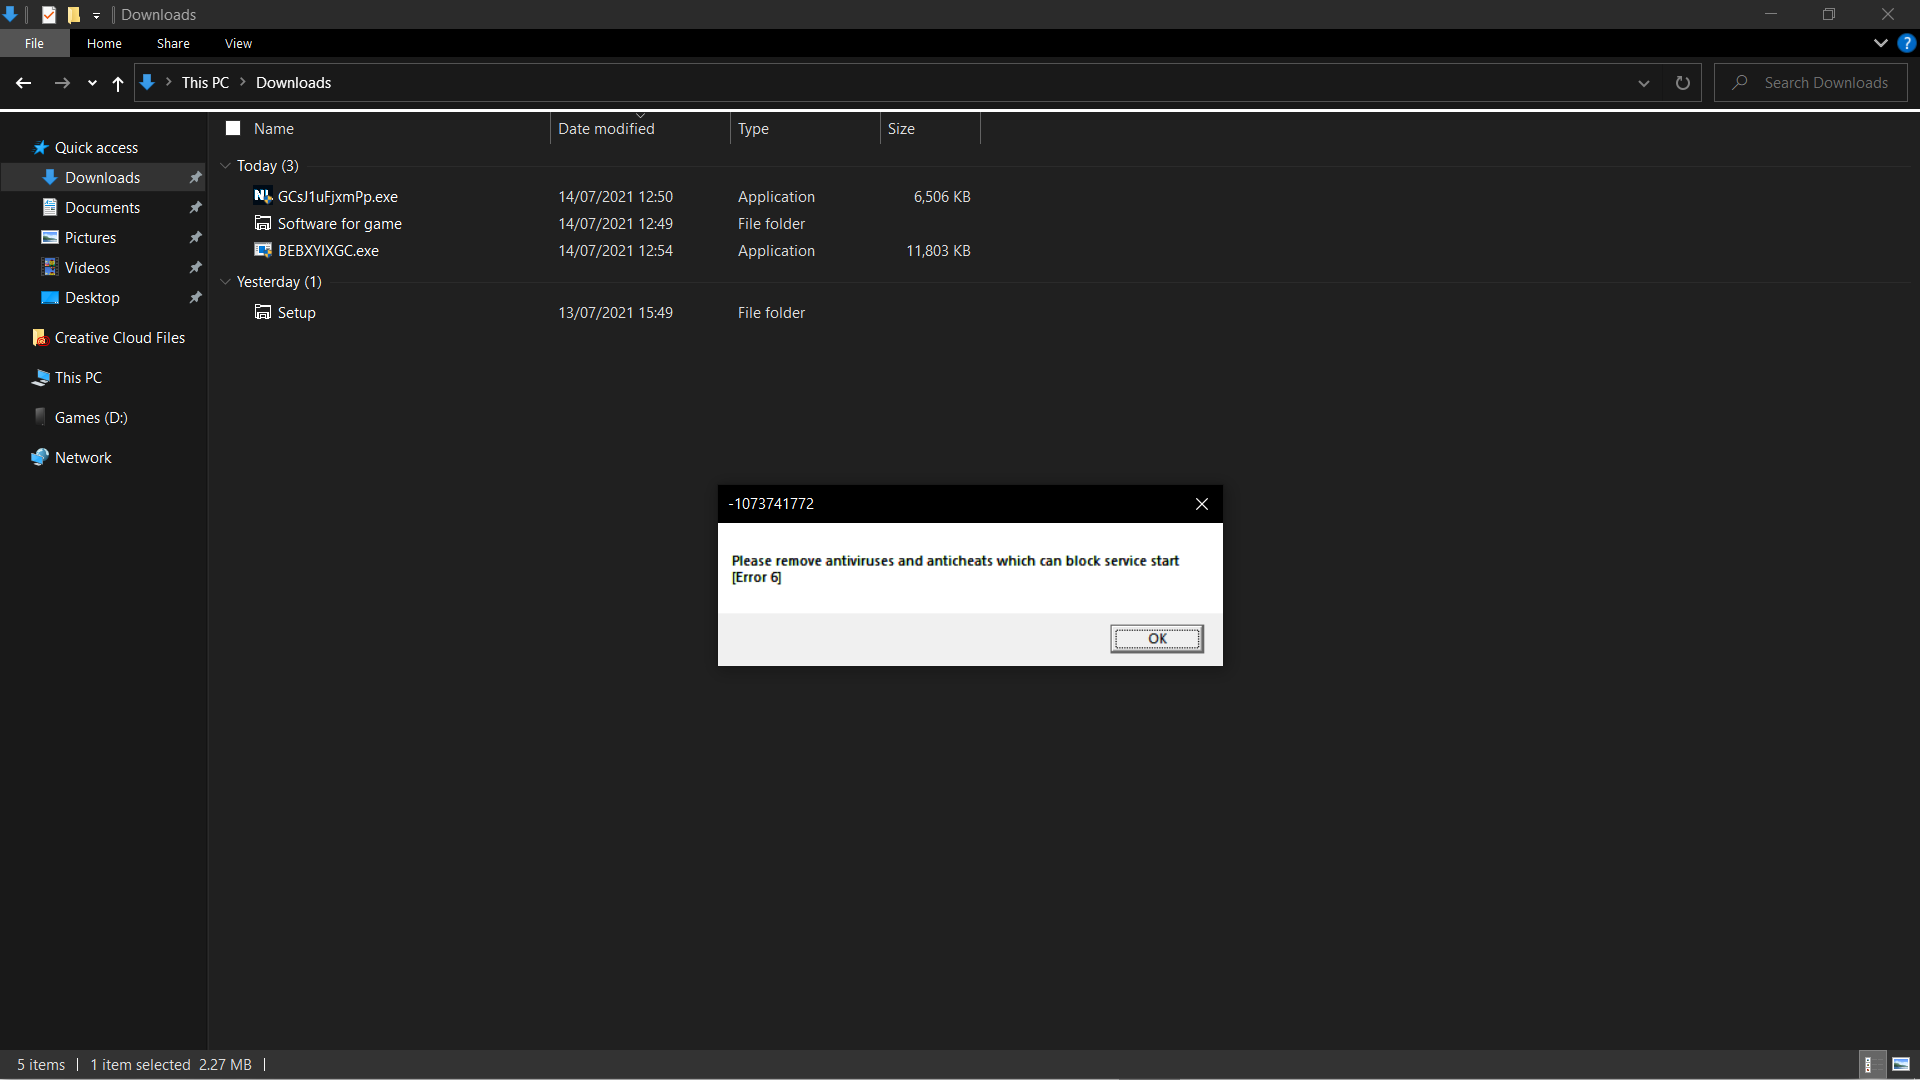Select the Software for game folder icon

(263, 223)
